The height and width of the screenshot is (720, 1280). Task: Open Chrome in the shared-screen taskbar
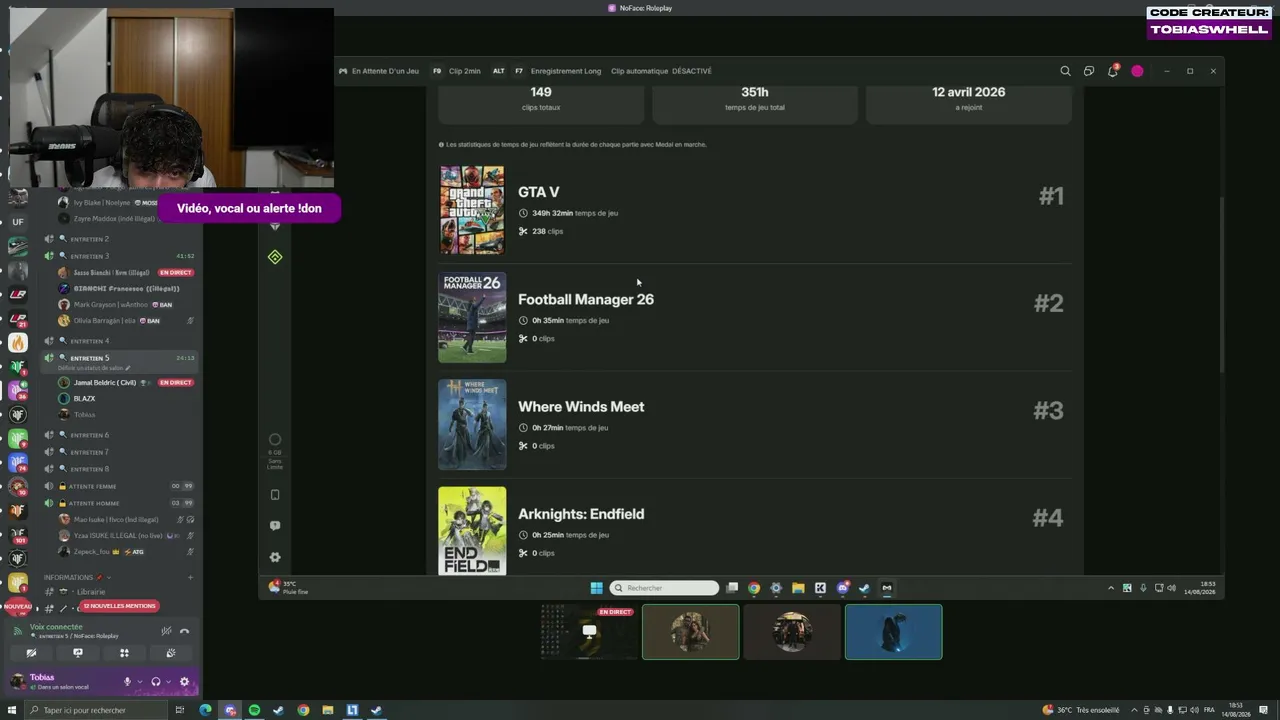tap(754, 588)
